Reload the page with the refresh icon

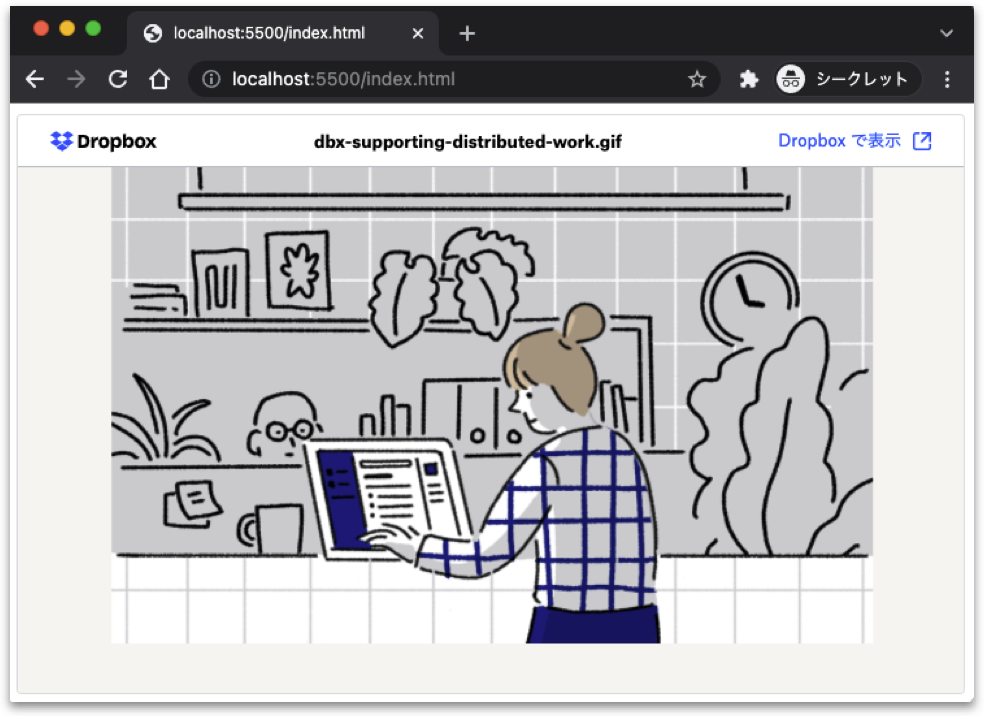pyautogui.click(x=118, y=79)
